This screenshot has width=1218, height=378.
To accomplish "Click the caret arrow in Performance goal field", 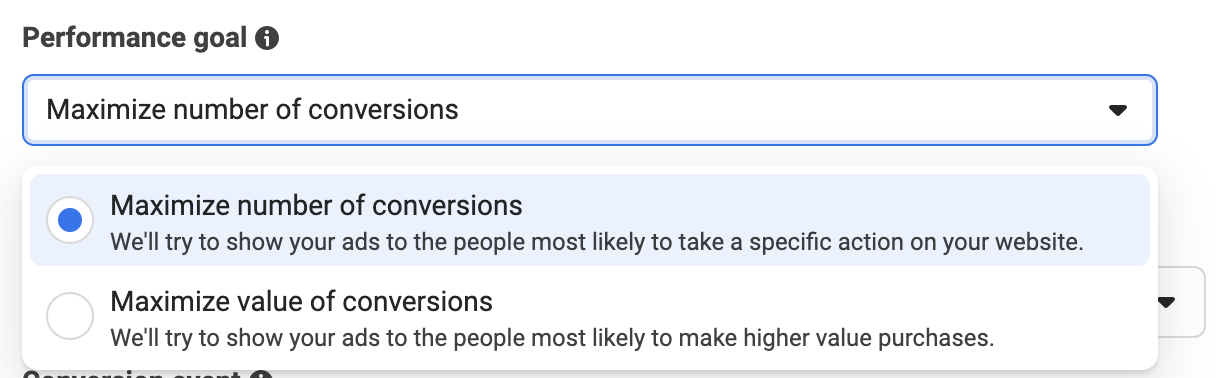I will [x=1118, y=109].
